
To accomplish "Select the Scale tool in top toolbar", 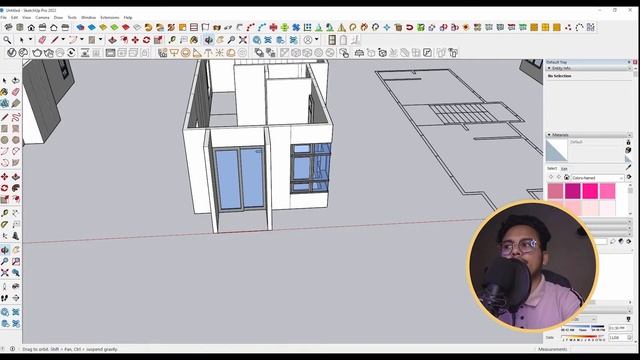I will click(158, 40).
